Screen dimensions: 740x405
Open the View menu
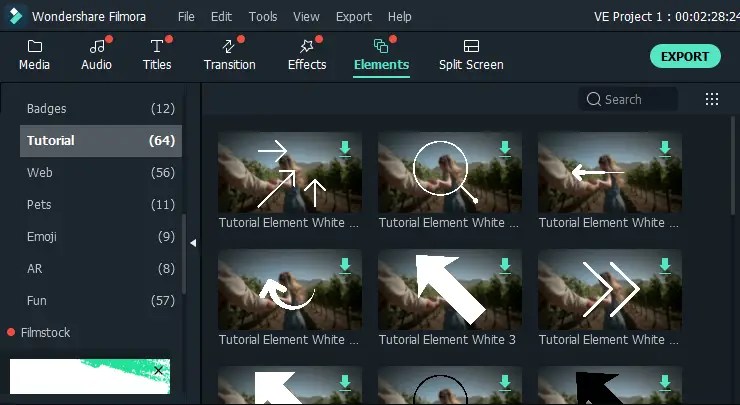[x=306, y=17]
